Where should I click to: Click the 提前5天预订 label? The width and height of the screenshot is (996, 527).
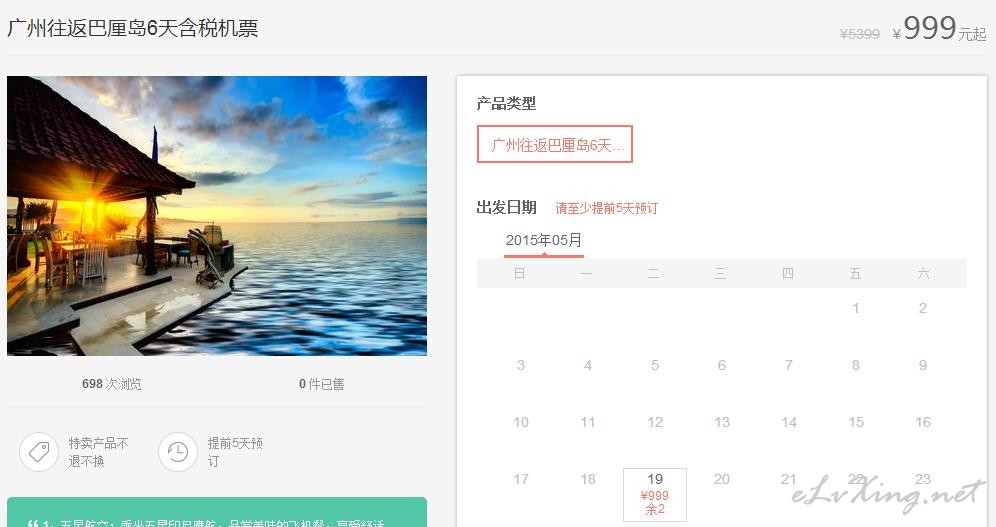pos(235,452)
